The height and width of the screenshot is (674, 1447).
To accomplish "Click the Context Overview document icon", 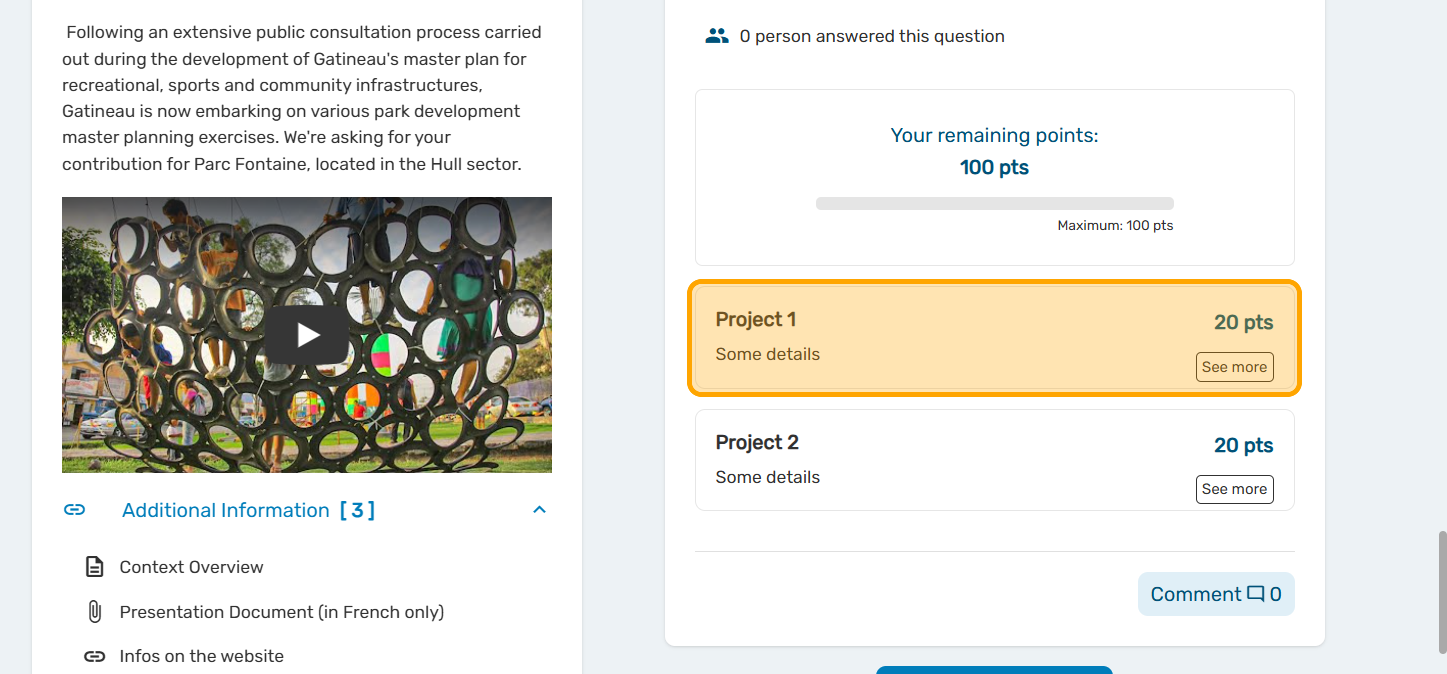I will point(94,567).
